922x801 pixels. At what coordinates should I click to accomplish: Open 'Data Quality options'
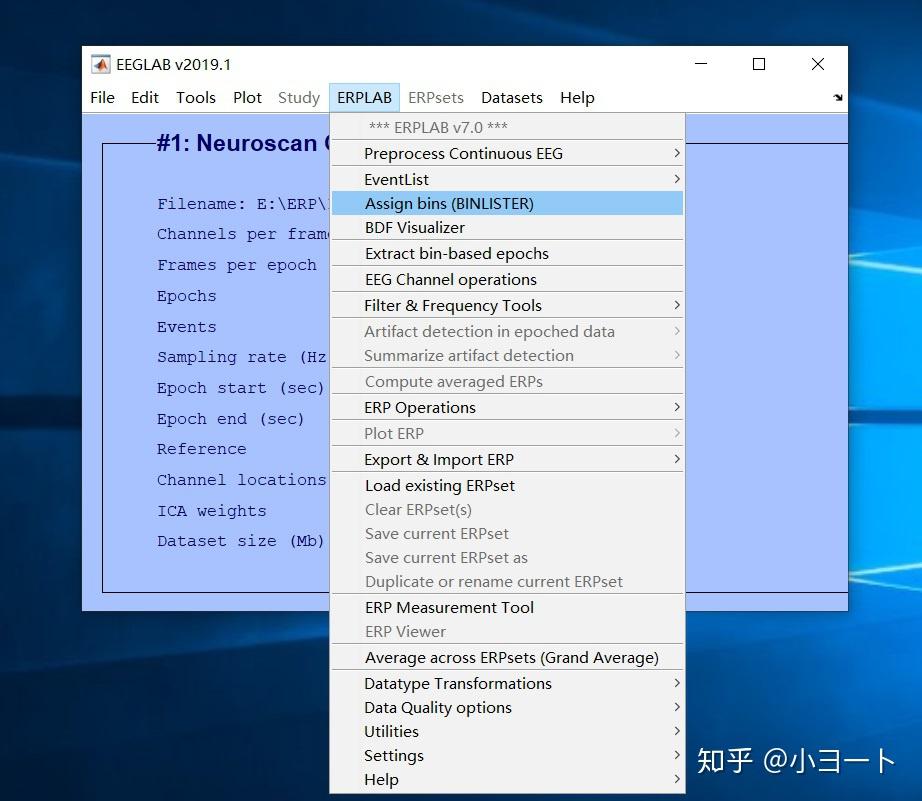[x=438, y=707]
